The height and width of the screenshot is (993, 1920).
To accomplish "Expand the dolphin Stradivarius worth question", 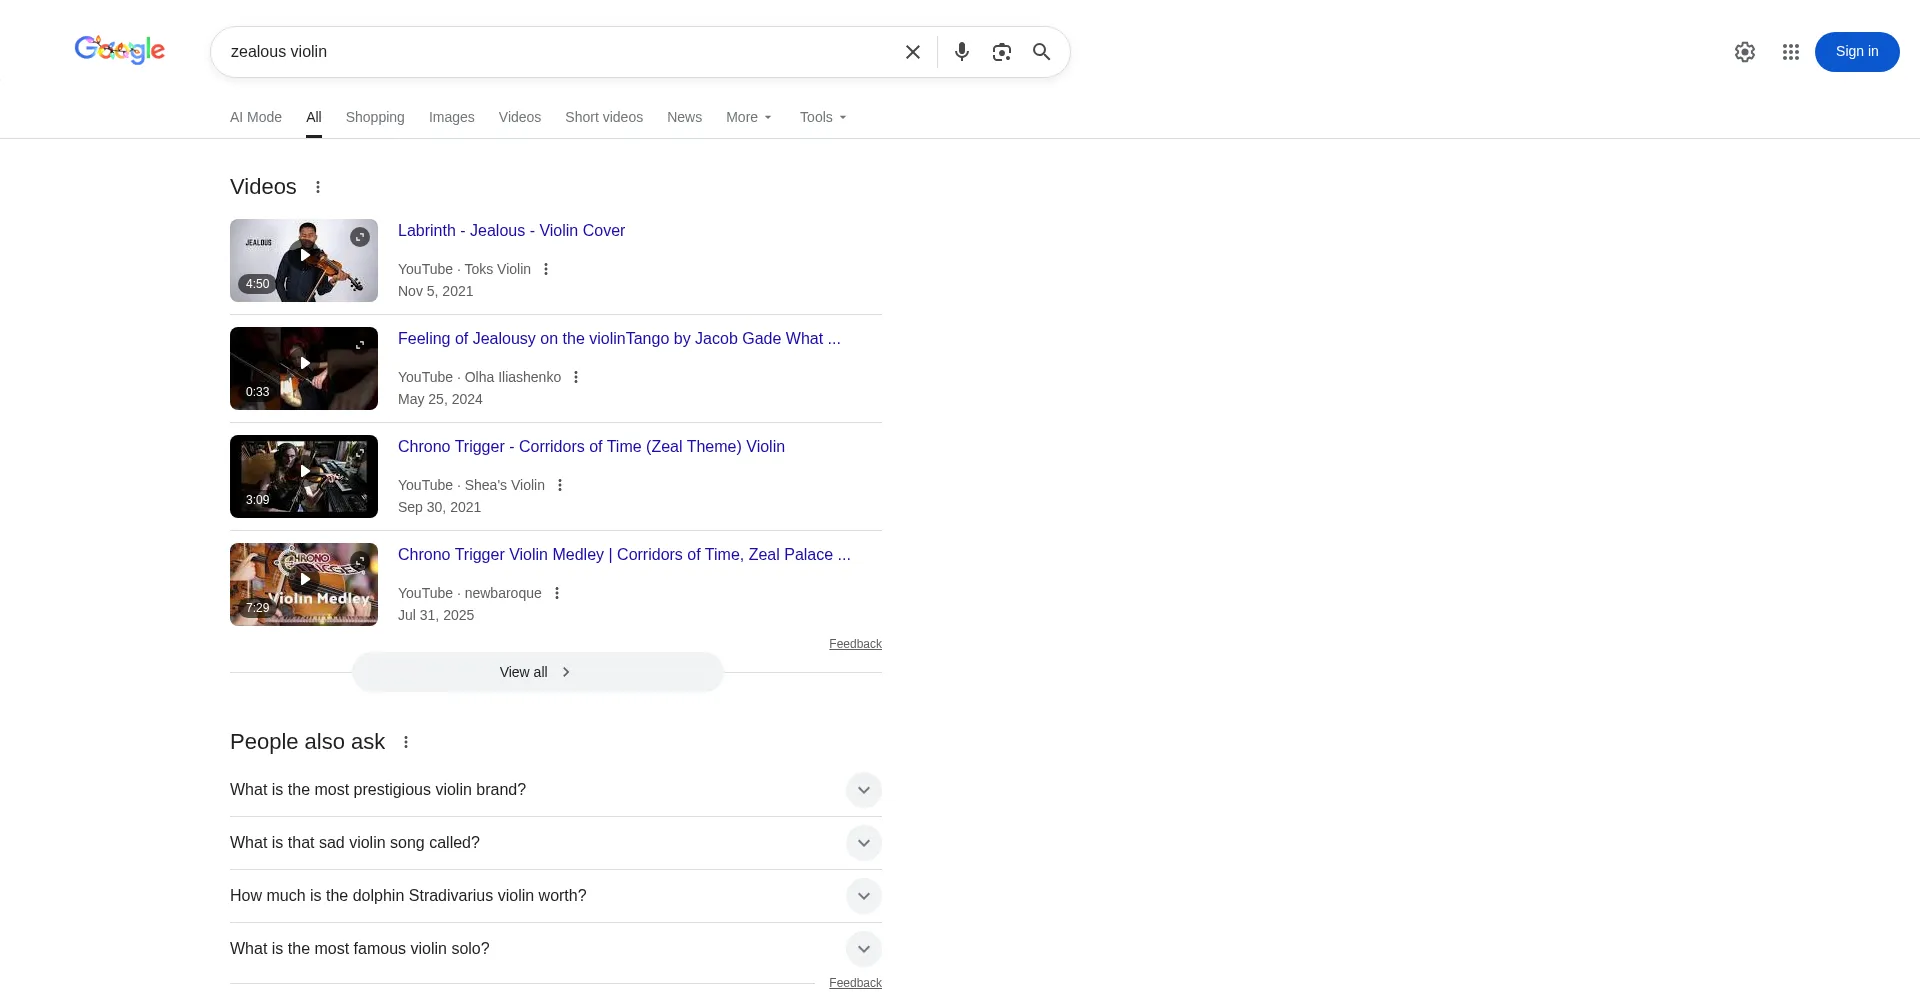I will click(x=863, y=896).
